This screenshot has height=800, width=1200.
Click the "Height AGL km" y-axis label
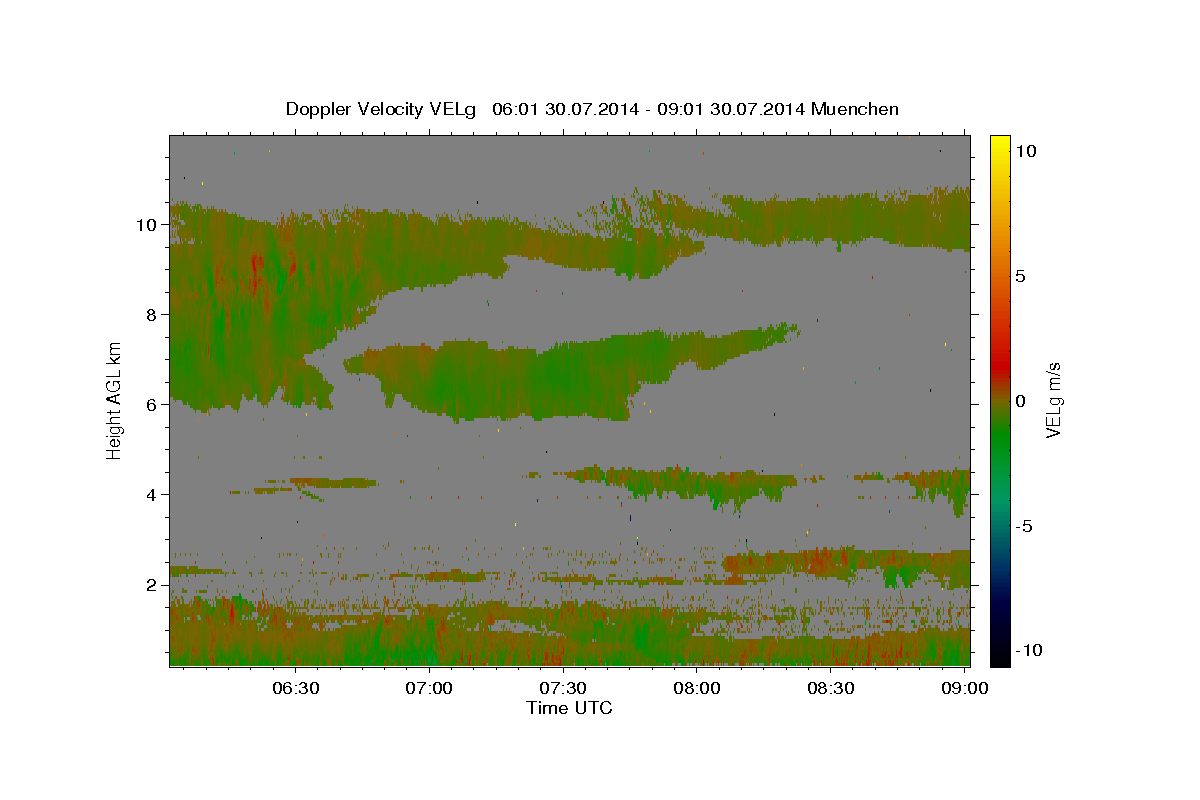(115, 400)
